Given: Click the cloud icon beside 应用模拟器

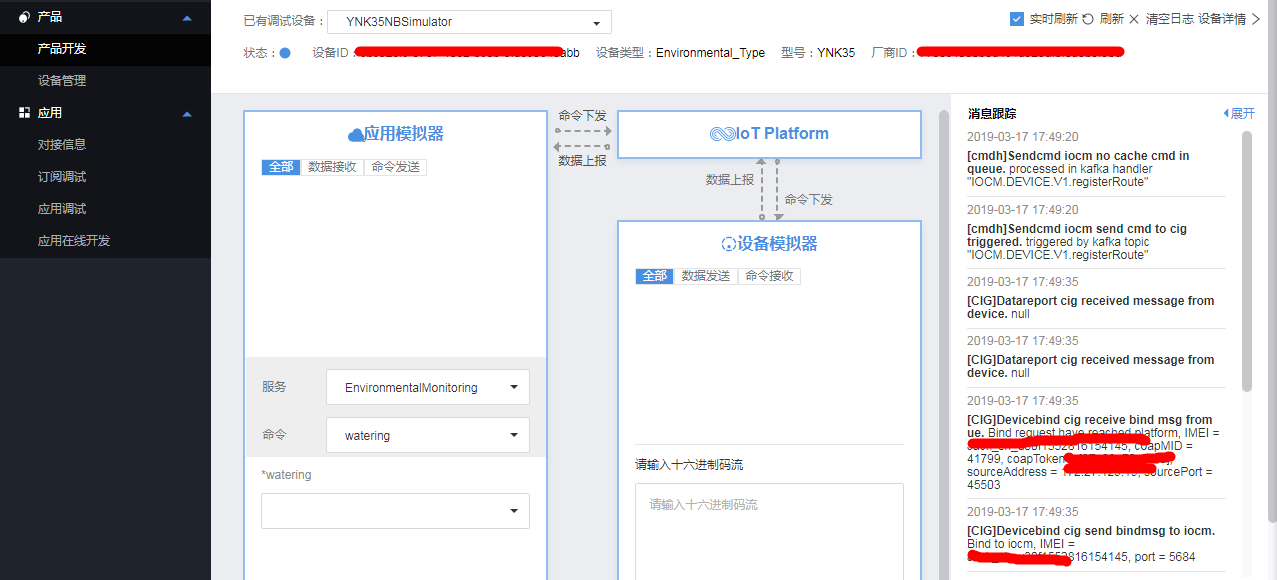Looking at the screenshot, I should (x=355, y=134).
